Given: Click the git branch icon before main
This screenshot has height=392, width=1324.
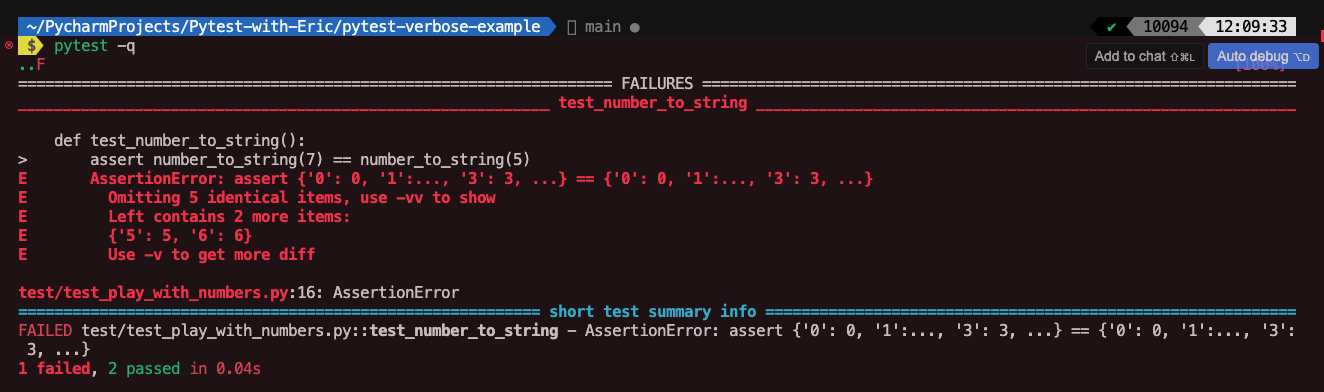Looking at the screenshot, I should [x=573, y=27].
